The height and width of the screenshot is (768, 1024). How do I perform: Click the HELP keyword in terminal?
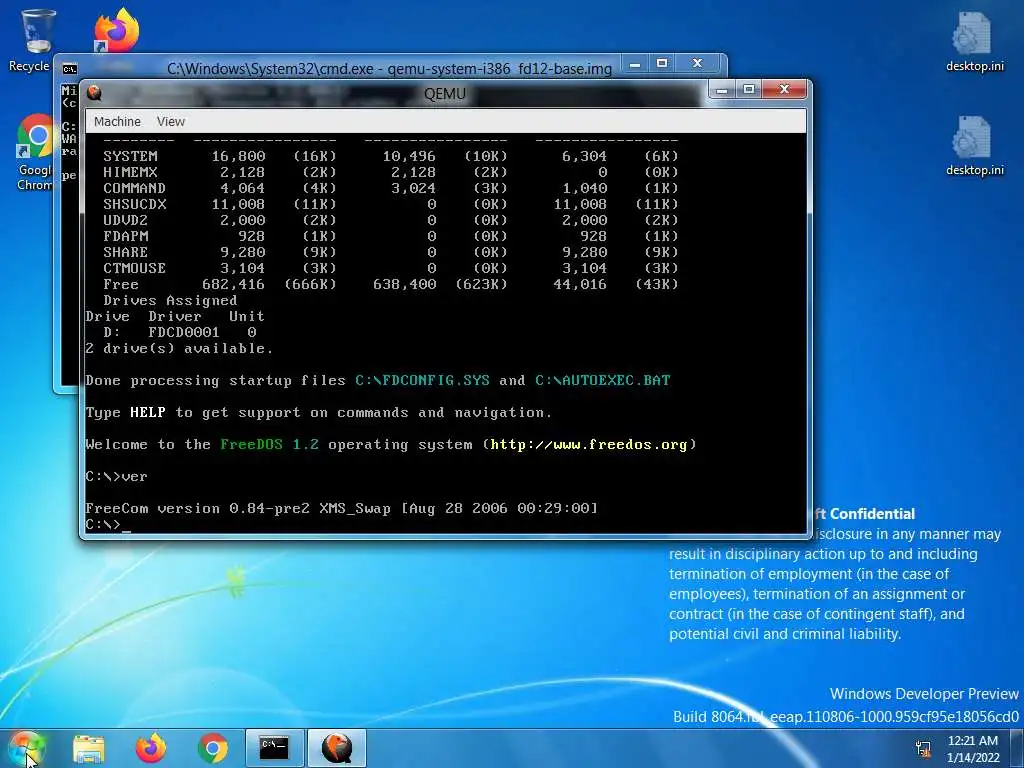pos(148,413)
